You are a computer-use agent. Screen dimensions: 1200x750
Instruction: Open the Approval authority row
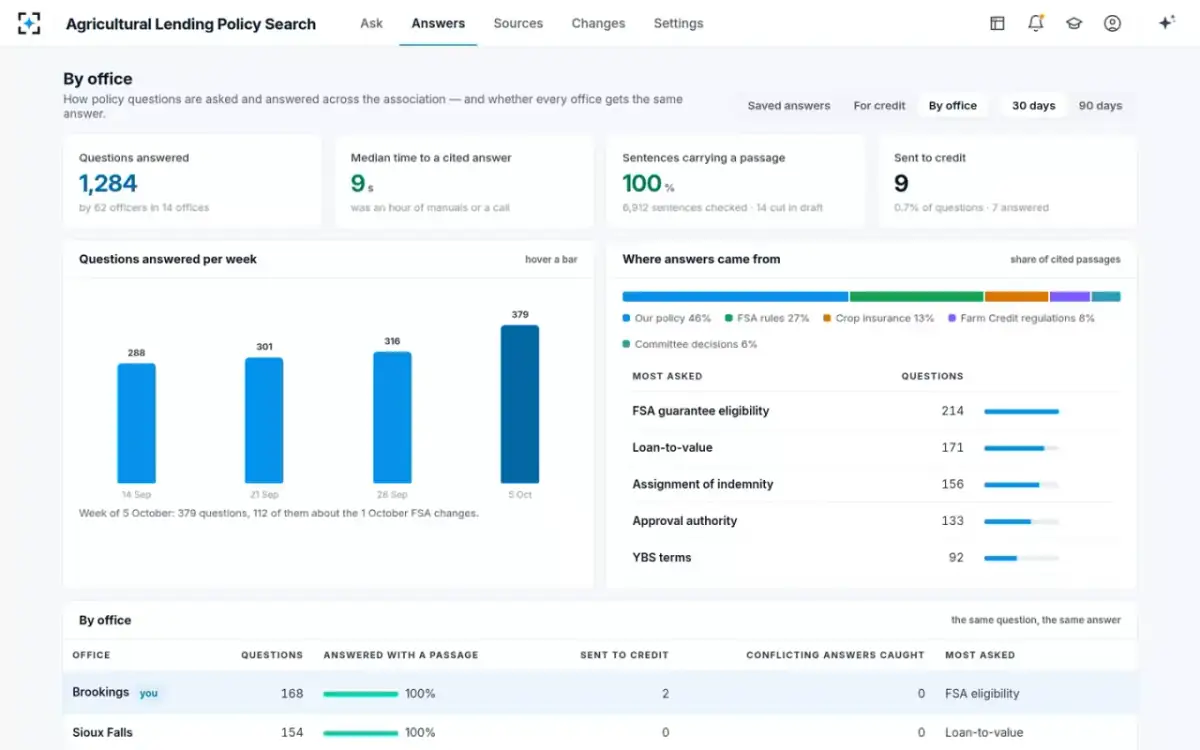click(871, 521)
